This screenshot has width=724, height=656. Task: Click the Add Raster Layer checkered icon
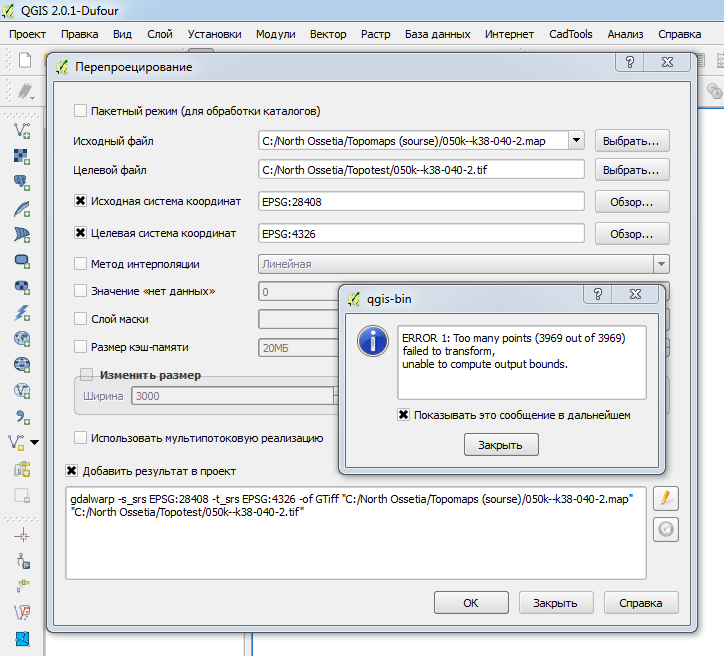point(22,156)
